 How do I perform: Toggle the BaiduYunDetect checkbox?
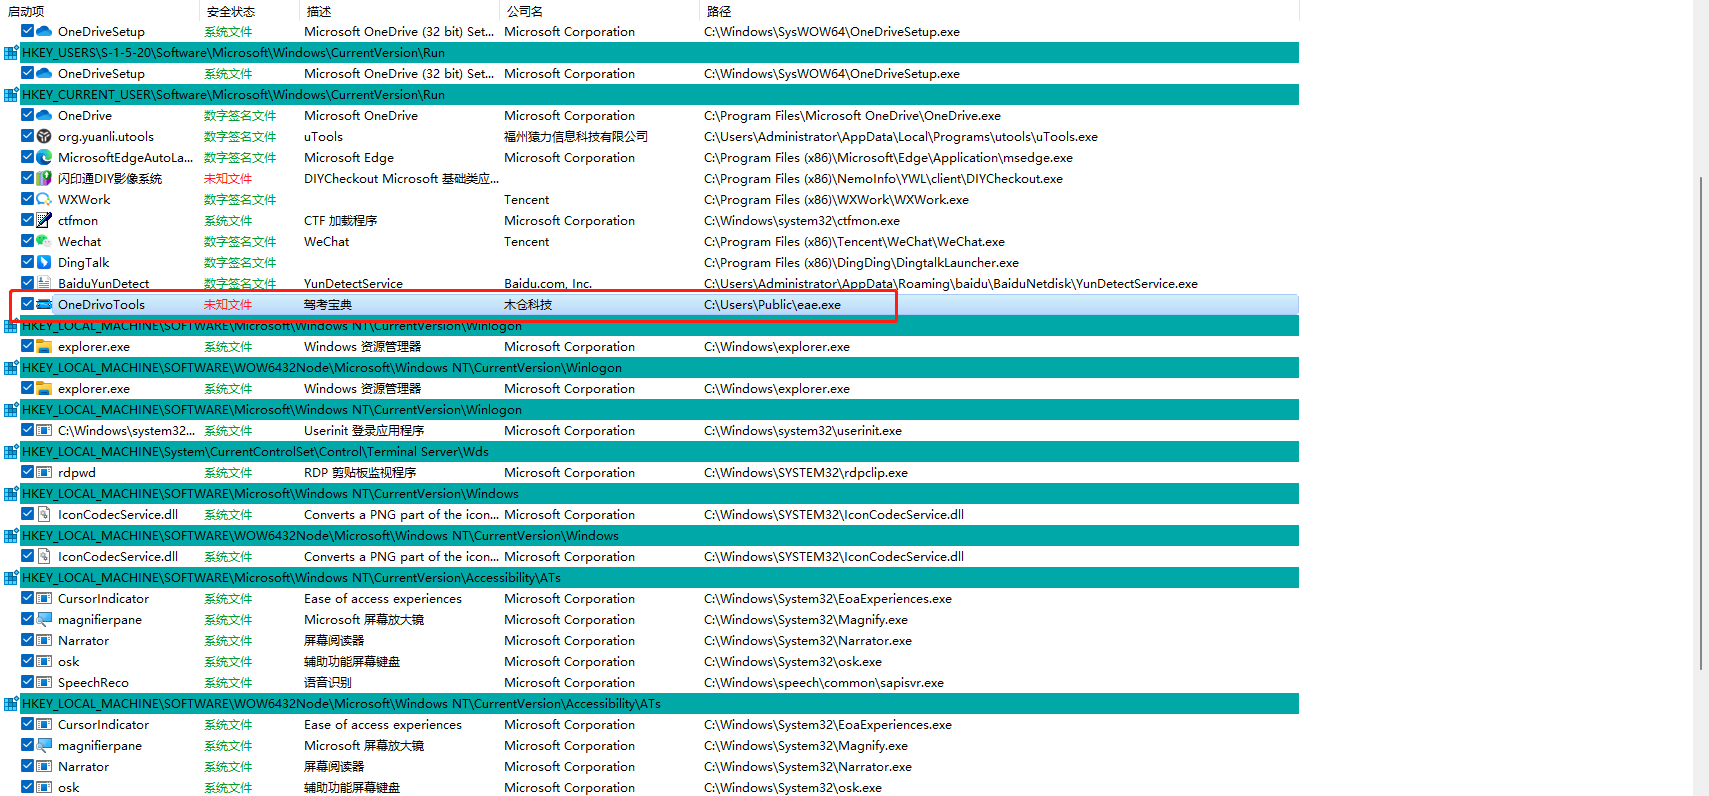click(x=27, y=283)
